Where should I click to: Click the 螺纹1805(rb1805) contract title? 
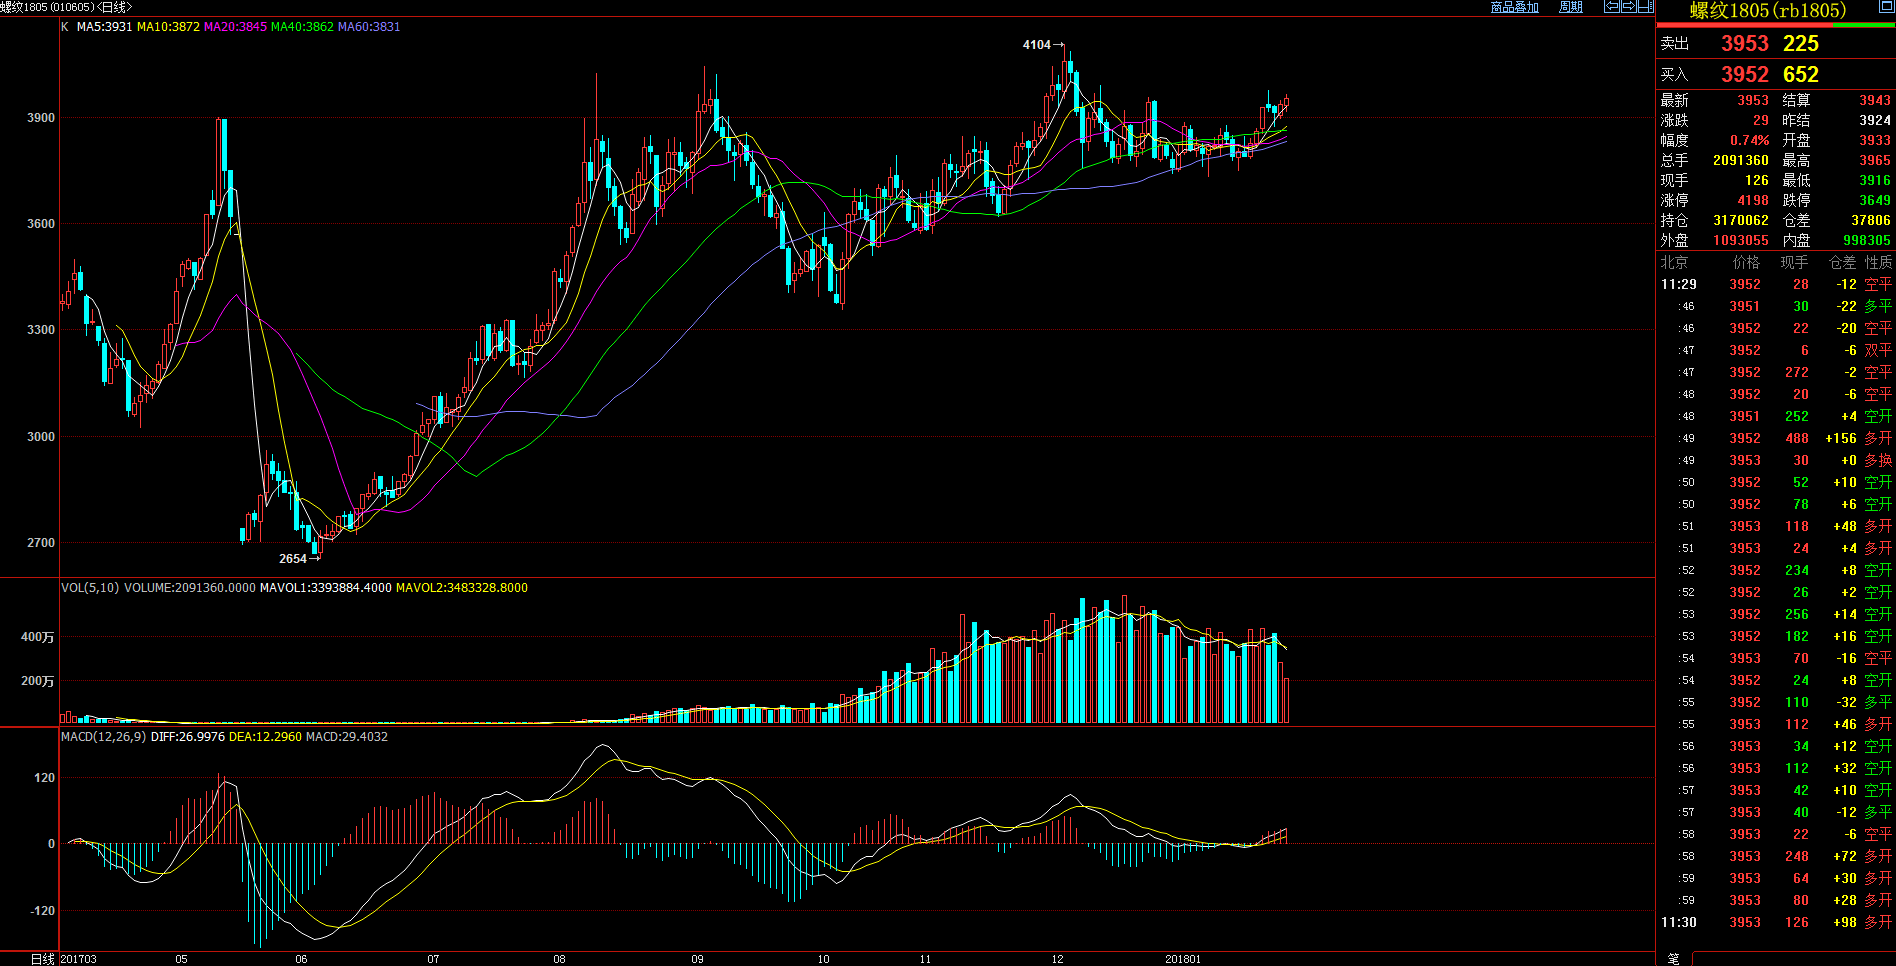tap(1767, 11)
